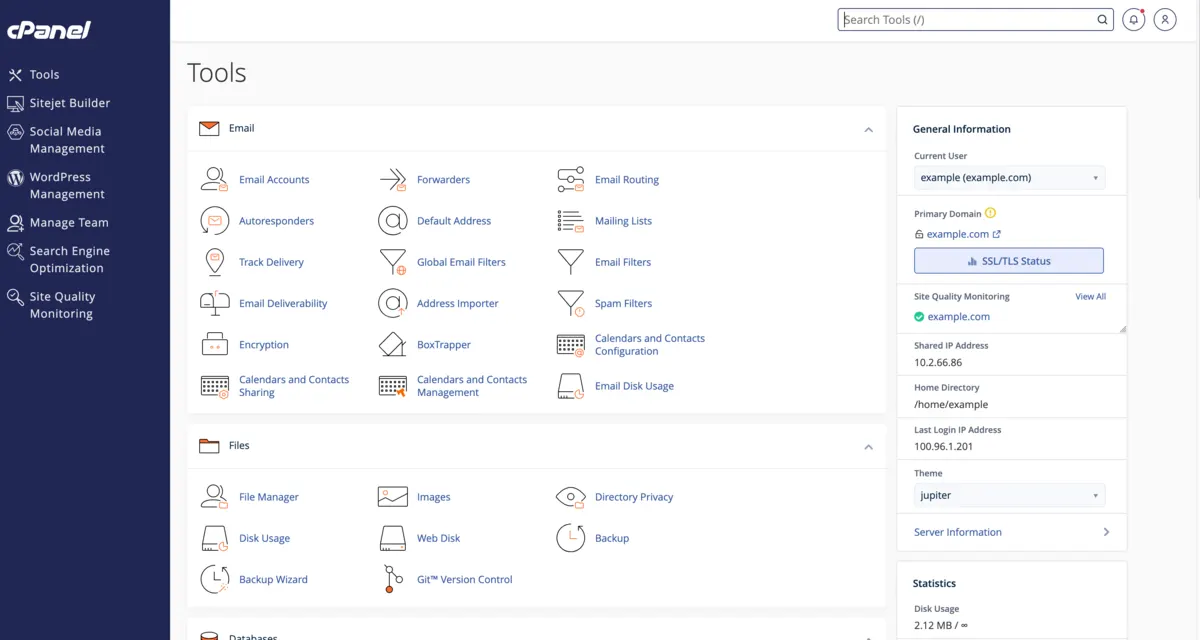Click the Track Delivery link text

point(271,262)
